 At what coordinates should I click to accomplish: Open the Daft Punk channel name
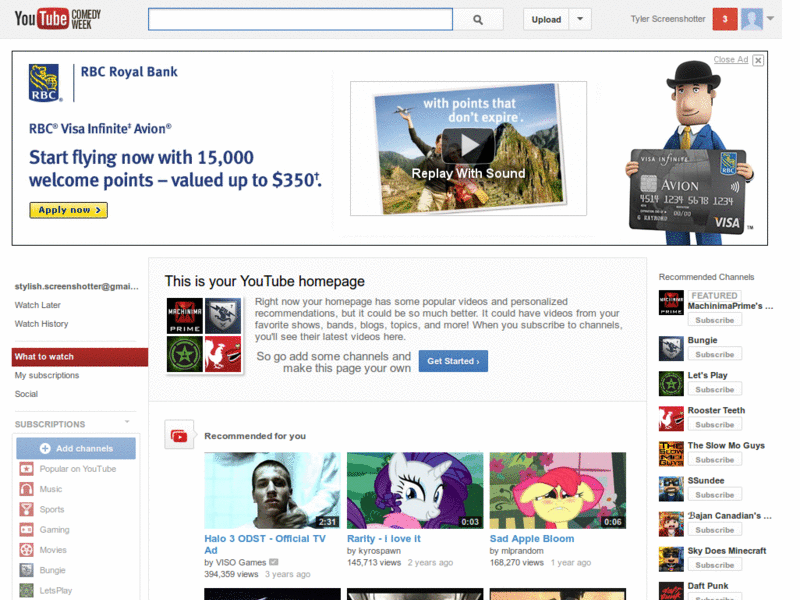click(708, 586)
